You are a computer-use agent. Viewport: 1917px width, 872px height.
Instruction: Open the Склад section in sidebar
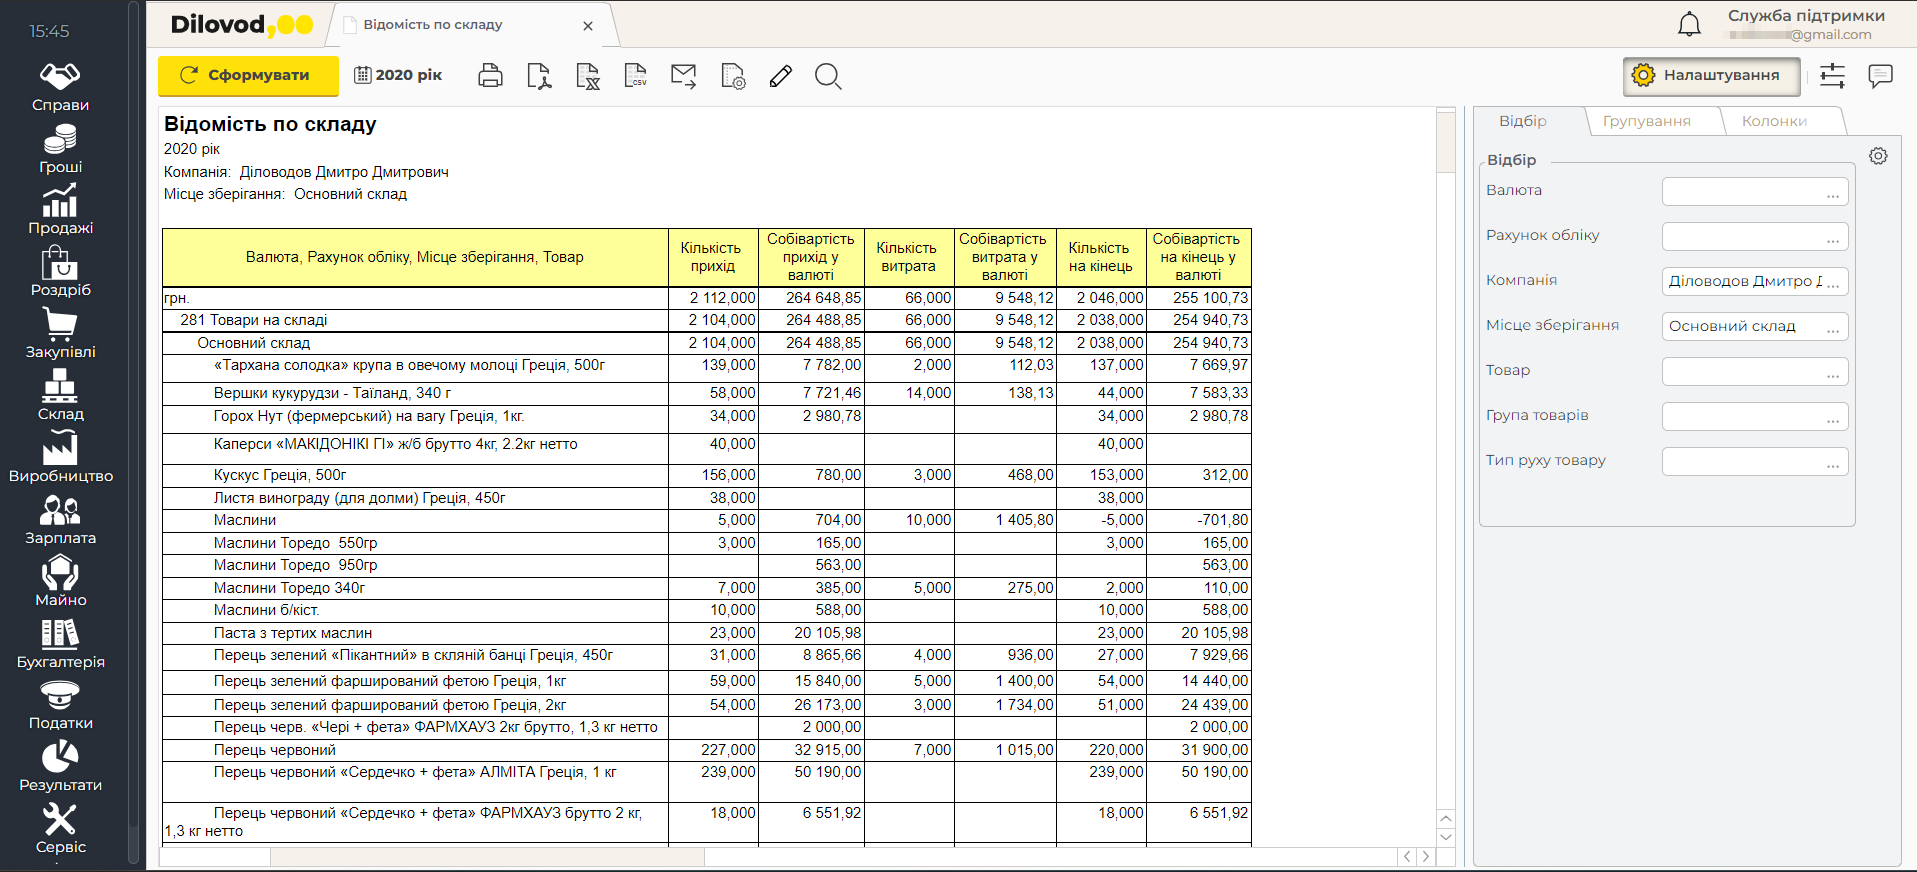click(x=60, y=395)
